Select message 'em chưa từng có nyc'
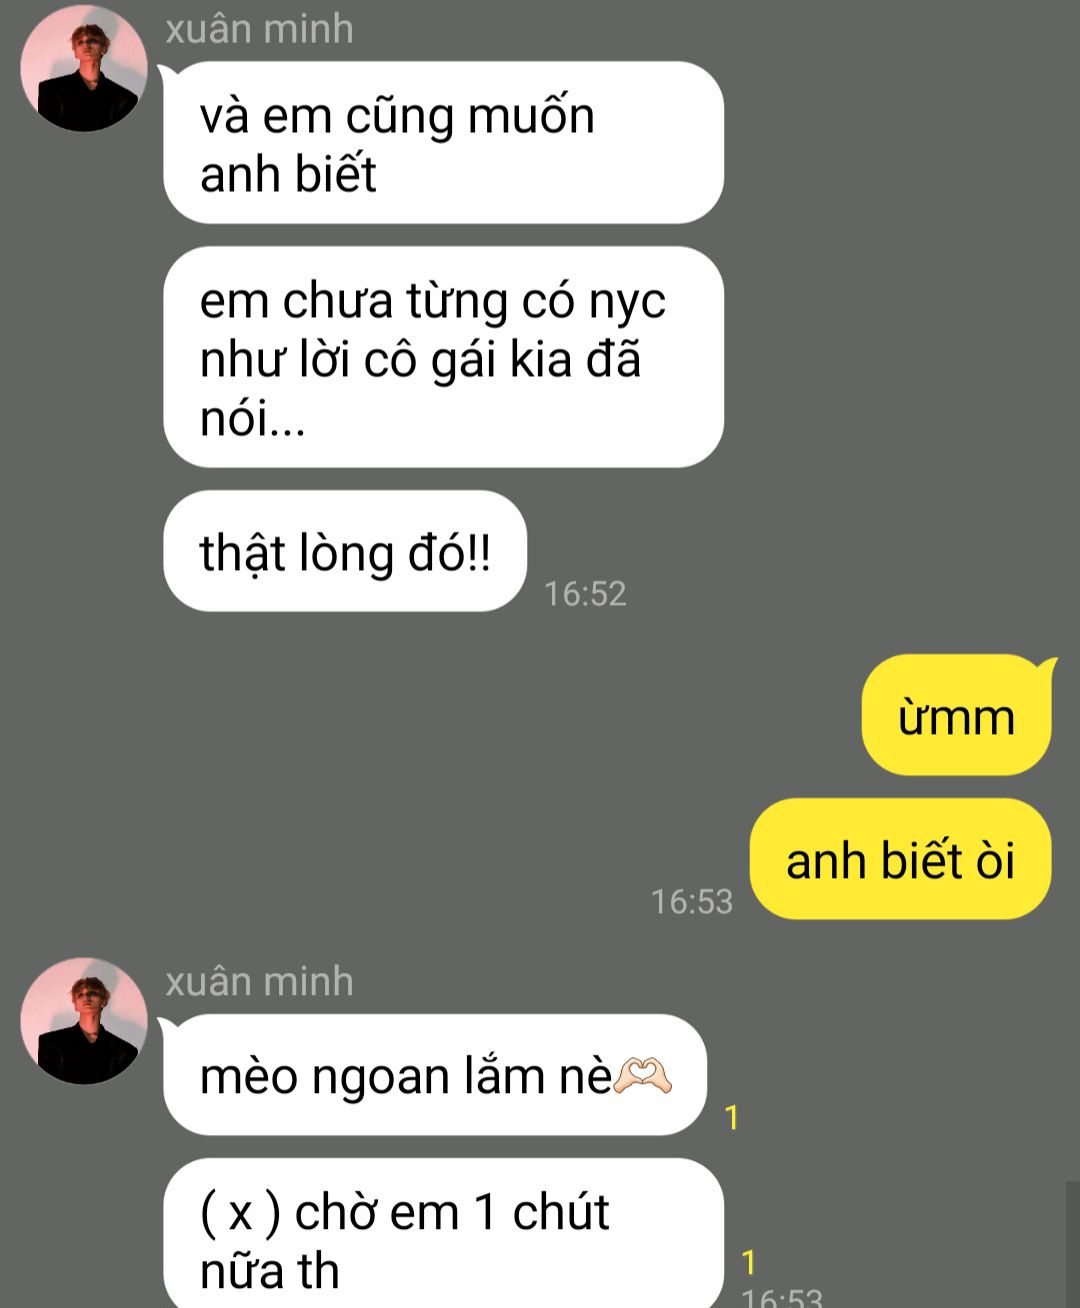Screen dimensions: 1080x1308 pos(443,357)
